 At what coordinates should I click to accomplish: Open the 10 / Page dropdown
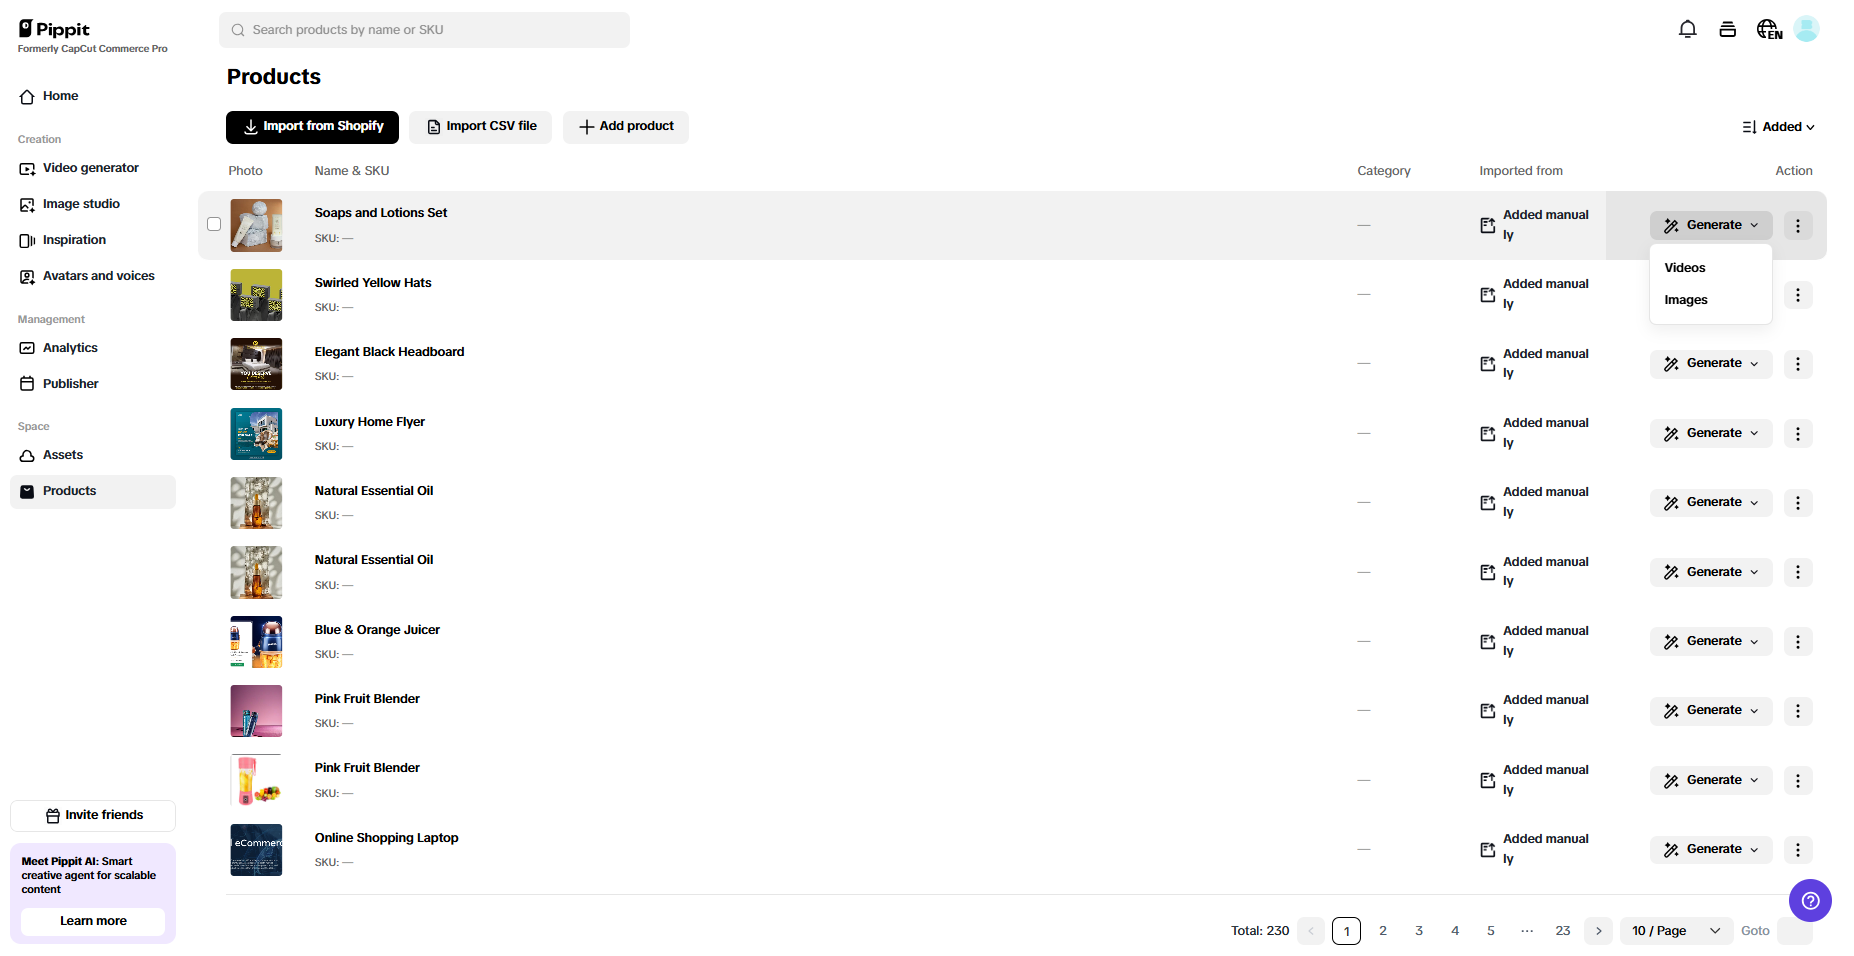click(x=1676, y=931)
